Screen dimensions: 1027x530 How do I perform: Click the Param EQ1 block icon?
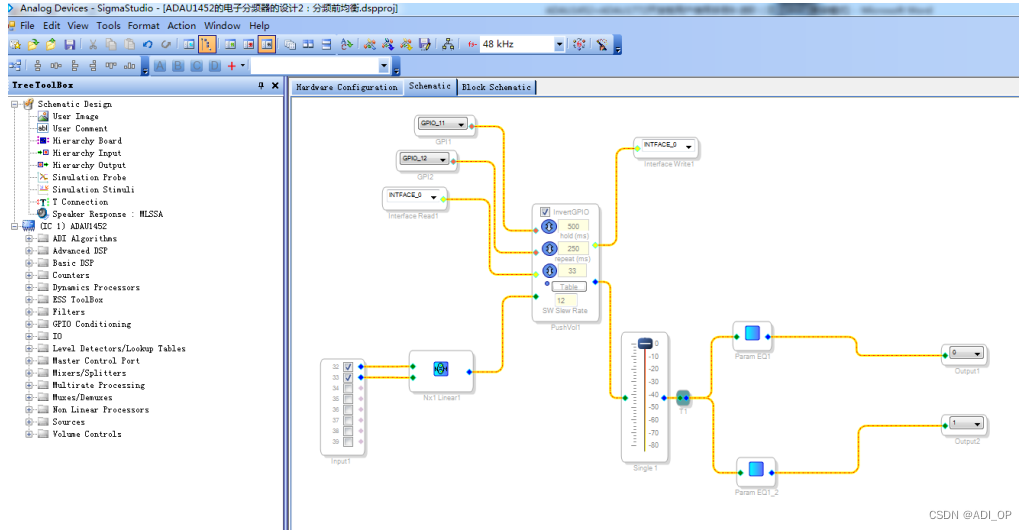pyautogui.click(x=752, y=333)
